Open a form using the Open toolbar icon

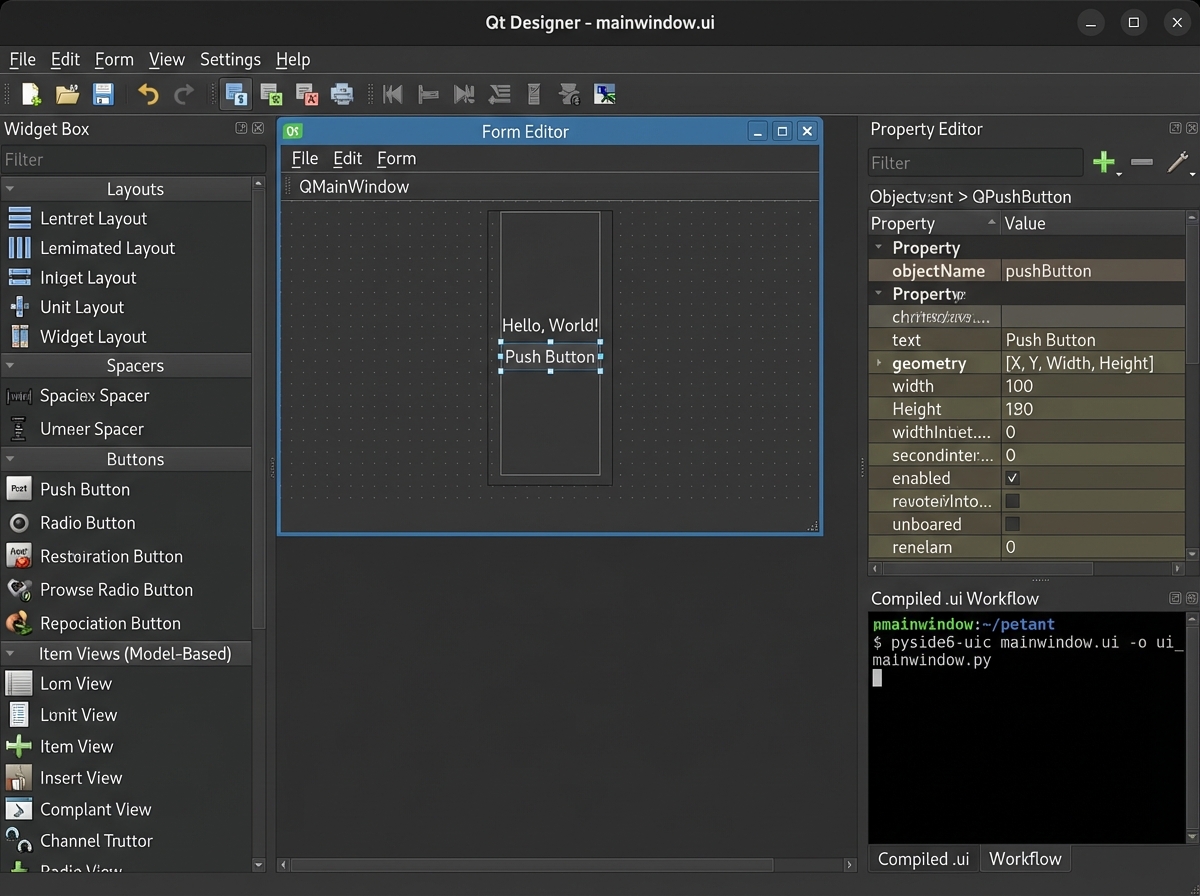tap(67, 93)
